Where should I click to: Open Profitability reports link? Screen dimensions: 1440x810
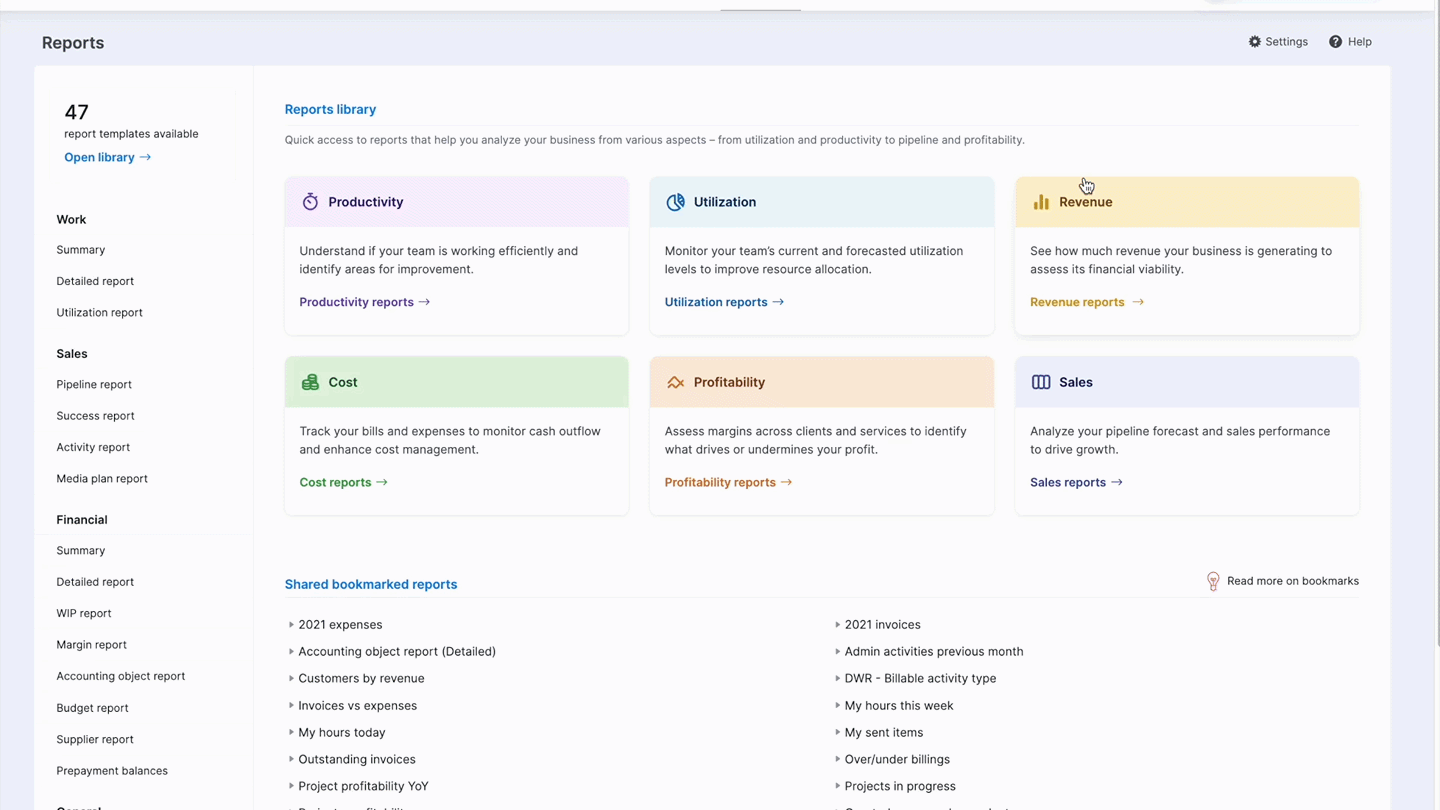pos(729,482)
